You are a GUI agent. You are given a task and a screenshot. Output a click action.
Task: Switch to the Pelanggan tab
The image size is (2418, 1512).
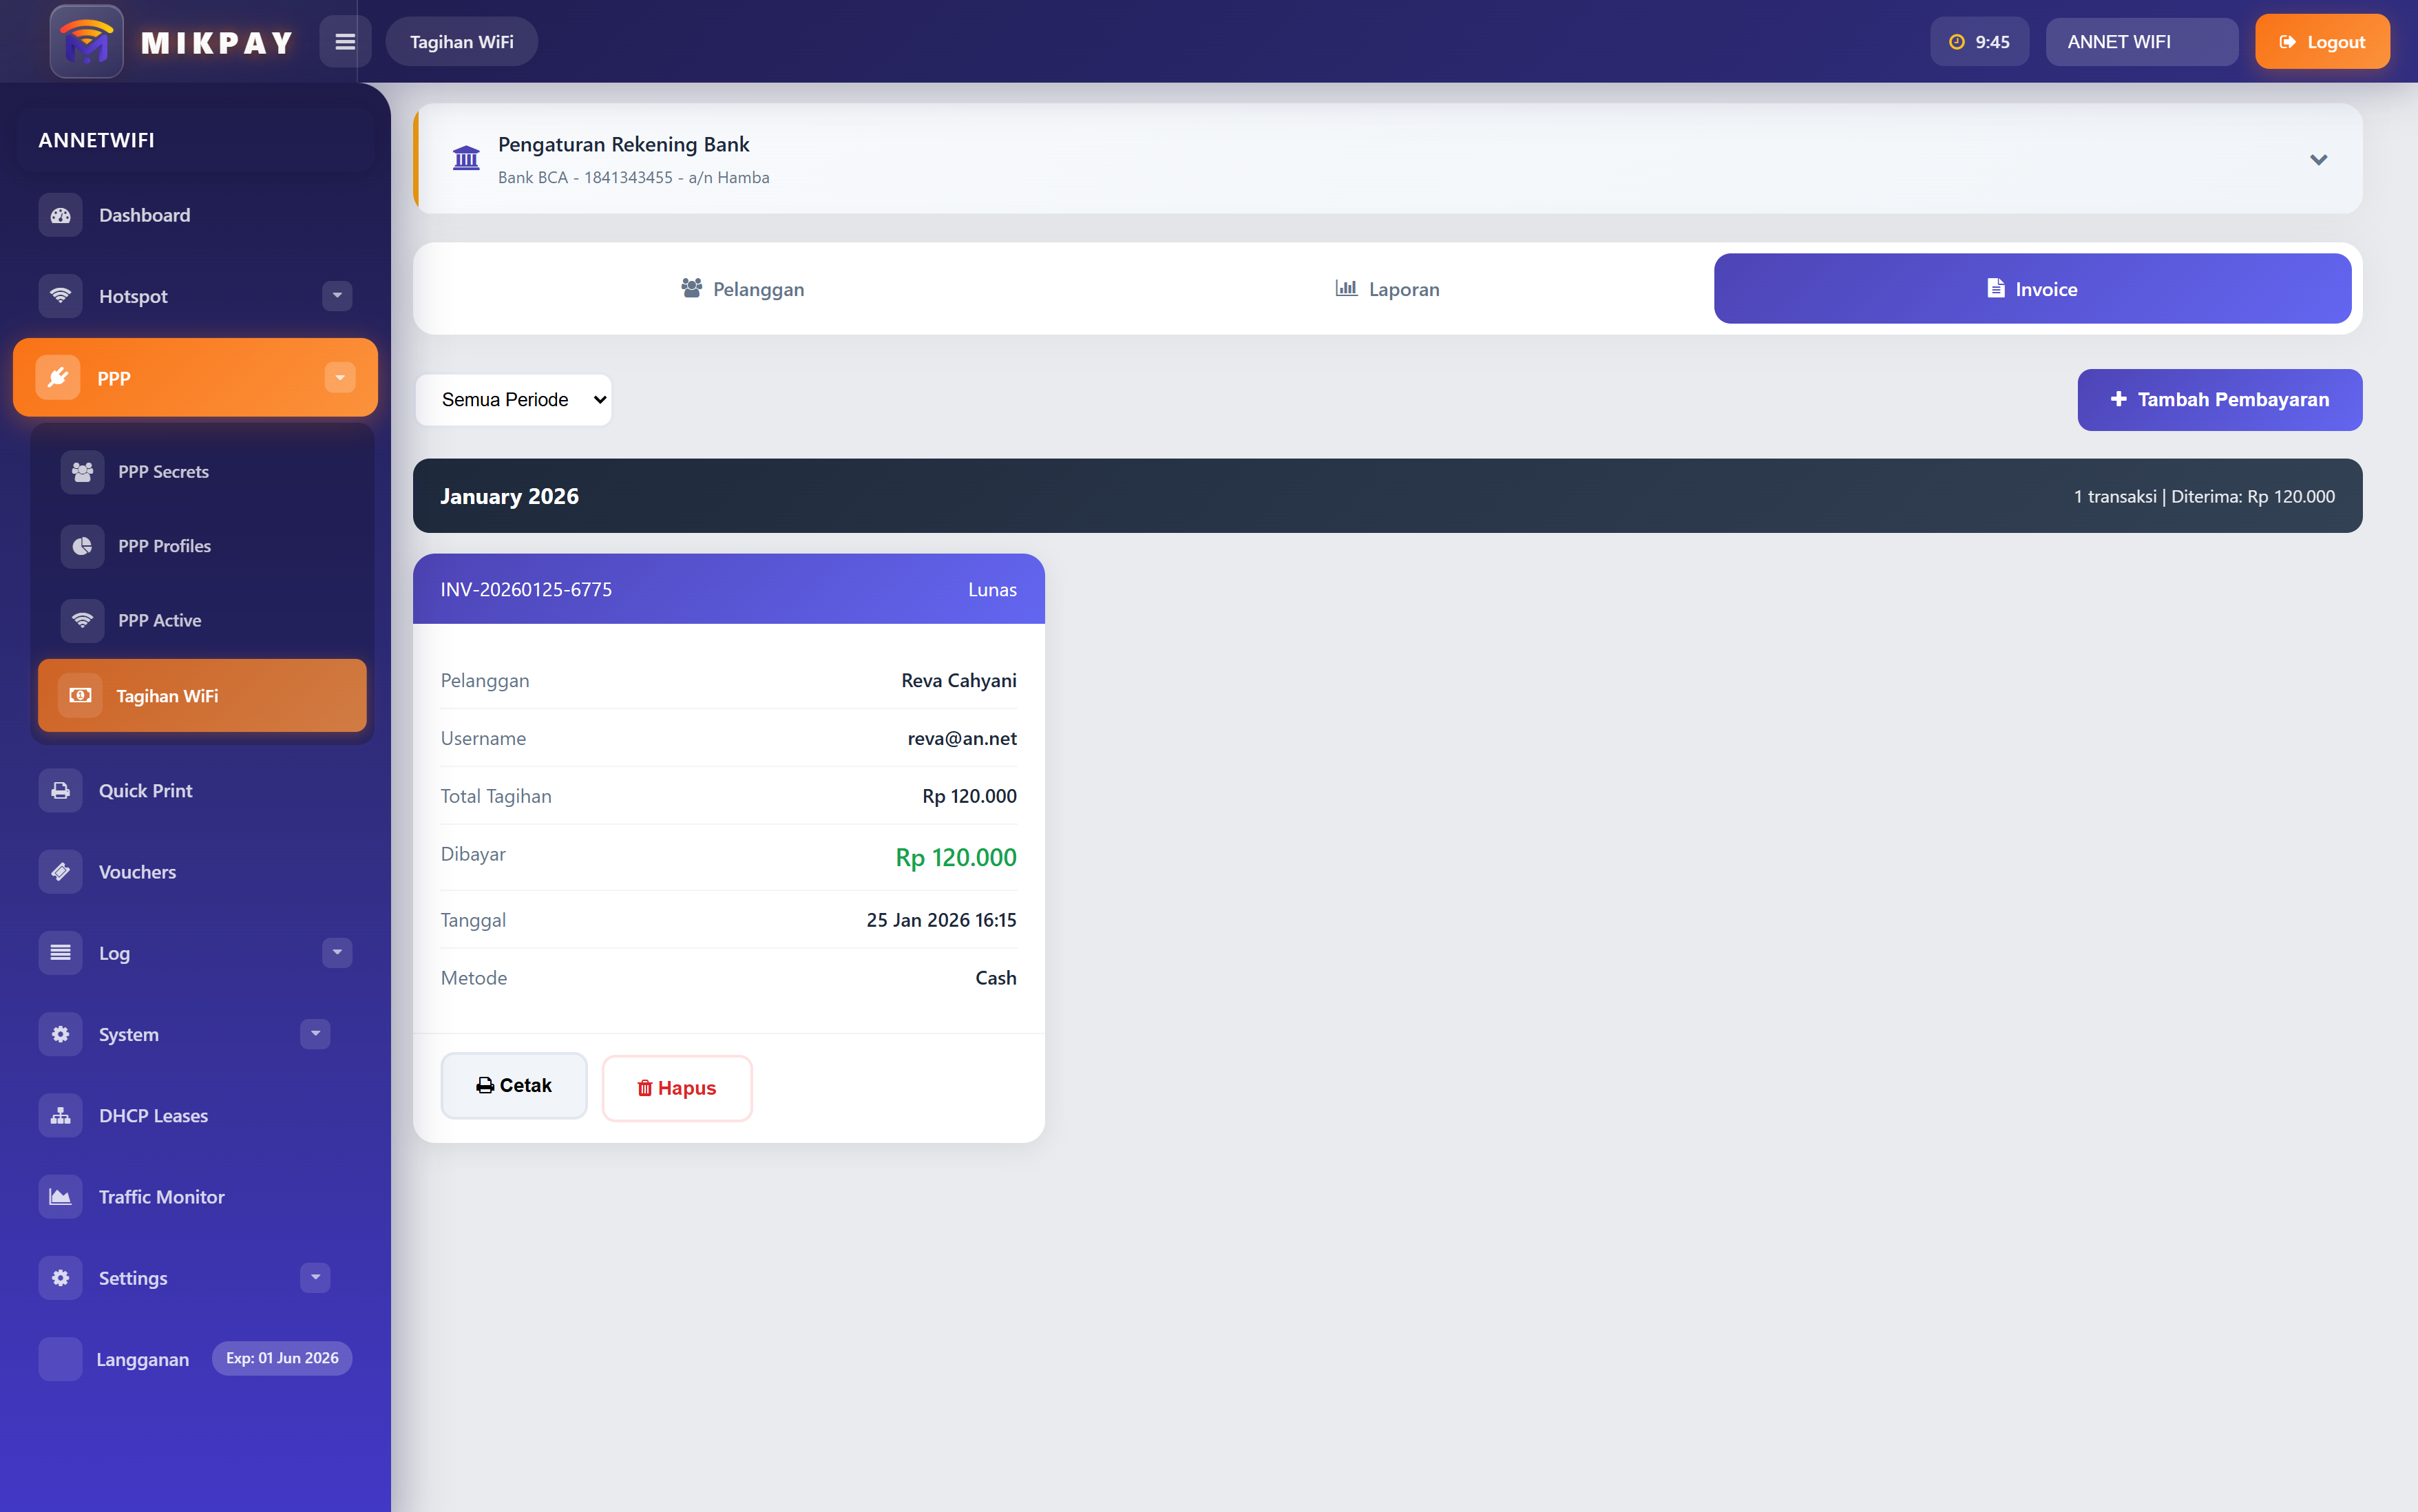[x=743, y=289]
